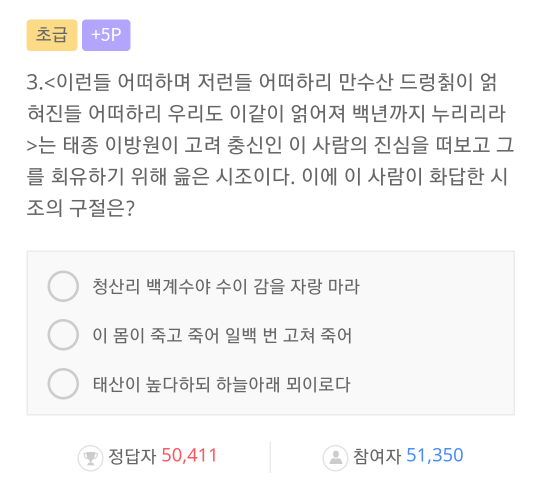The width and height of the screenshot is (540, 480).
Task: Click the 참여자 label
Action: (377, 456)
